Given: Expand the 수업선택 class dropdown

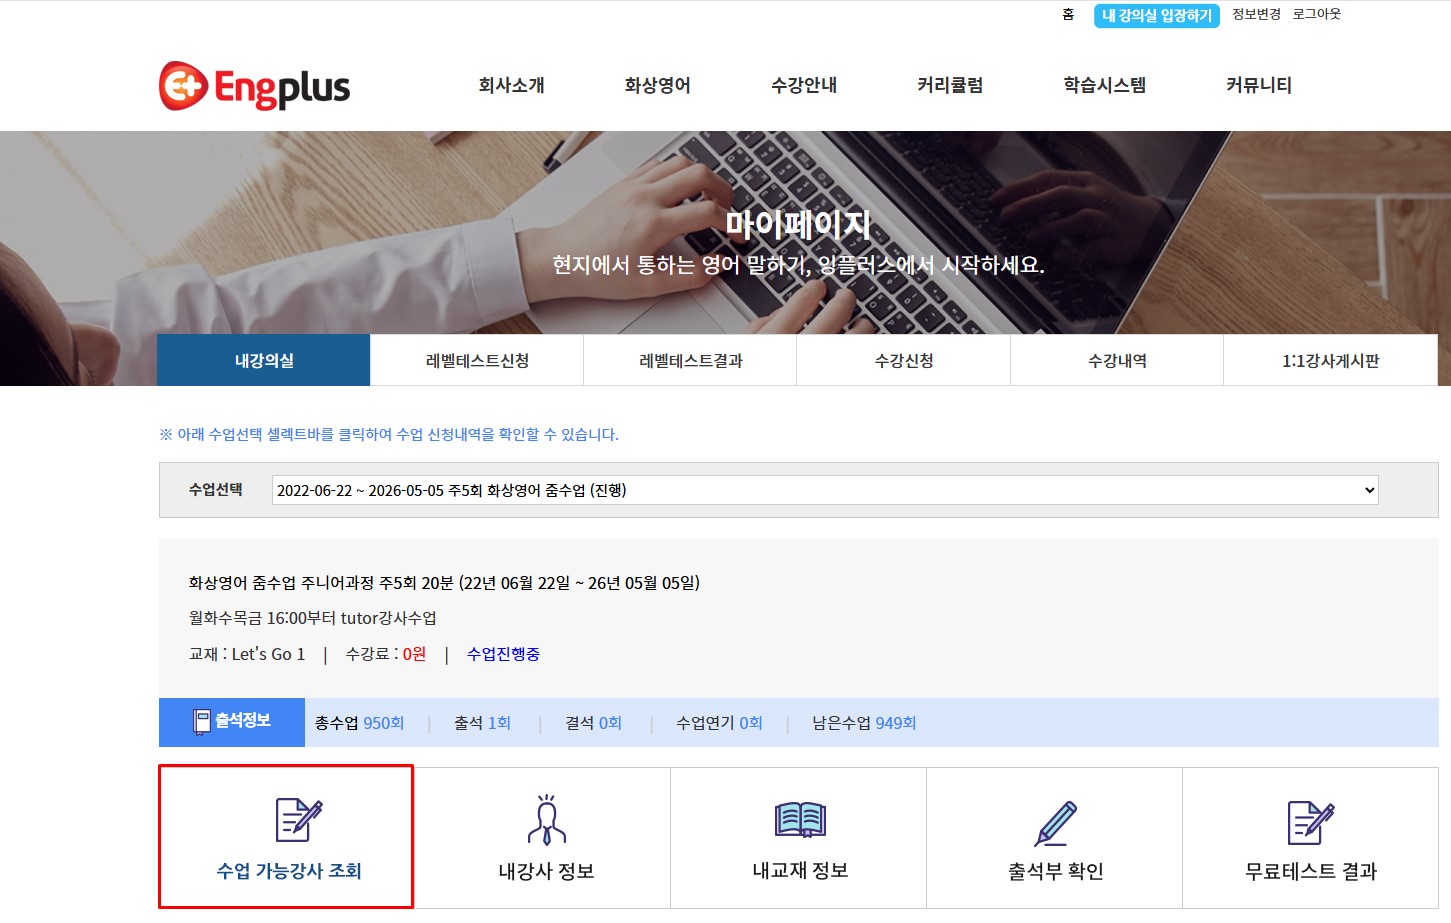Looking at the screenshot, I should click(x=824, y=490).
